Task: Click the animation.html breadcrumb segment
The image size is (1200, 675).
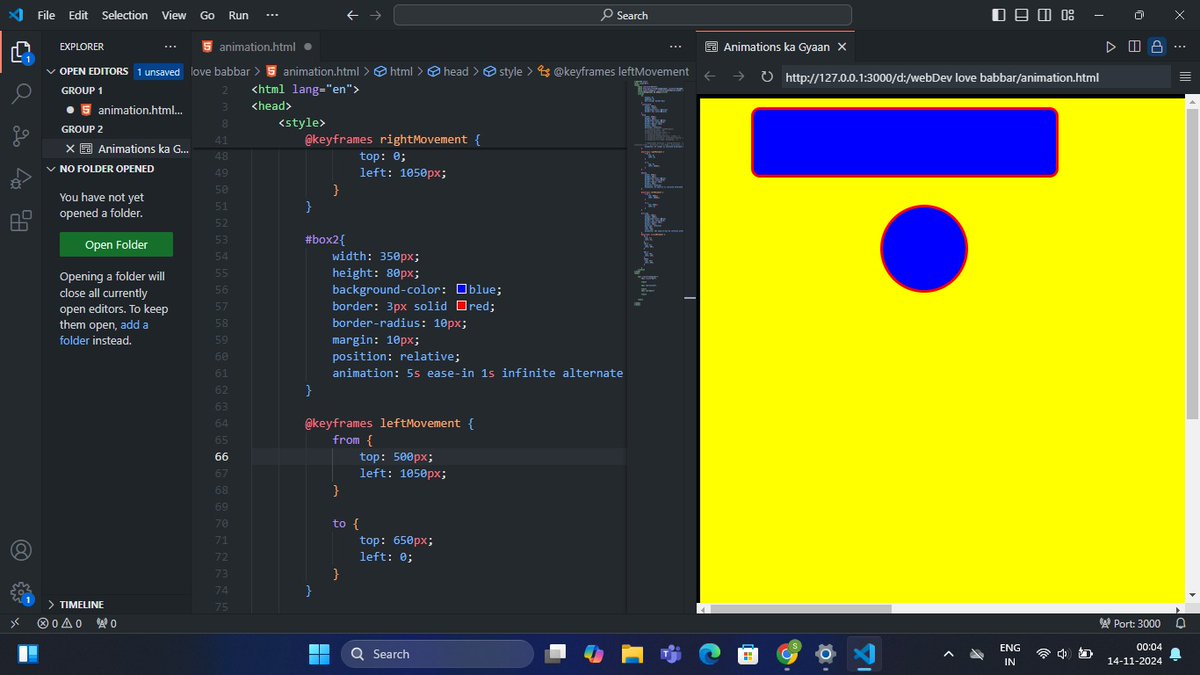Action: click(313, 71)
